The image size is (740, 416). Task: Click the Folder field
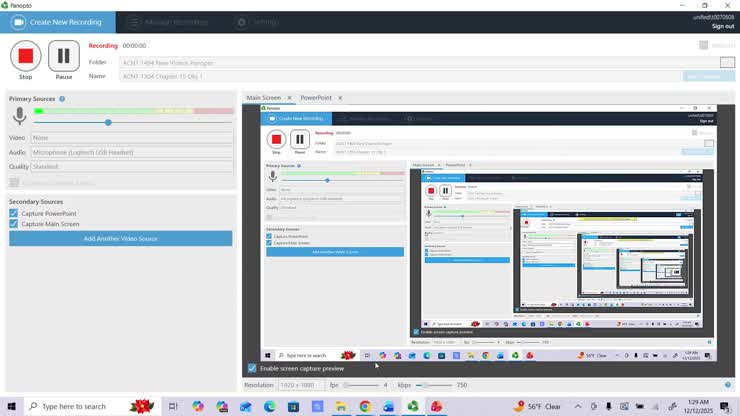pos(419,62)
